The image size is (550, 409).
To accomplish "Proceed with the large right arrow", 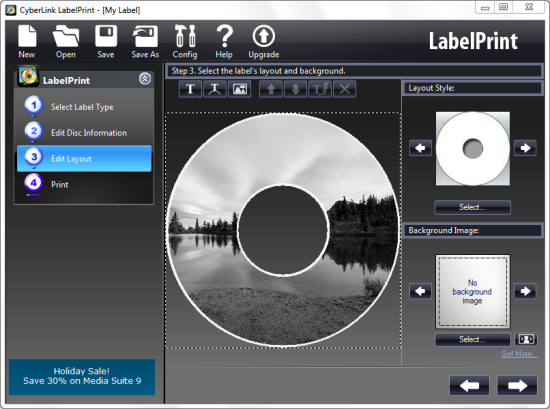I will pyautogui.click(x=517, y=385).
